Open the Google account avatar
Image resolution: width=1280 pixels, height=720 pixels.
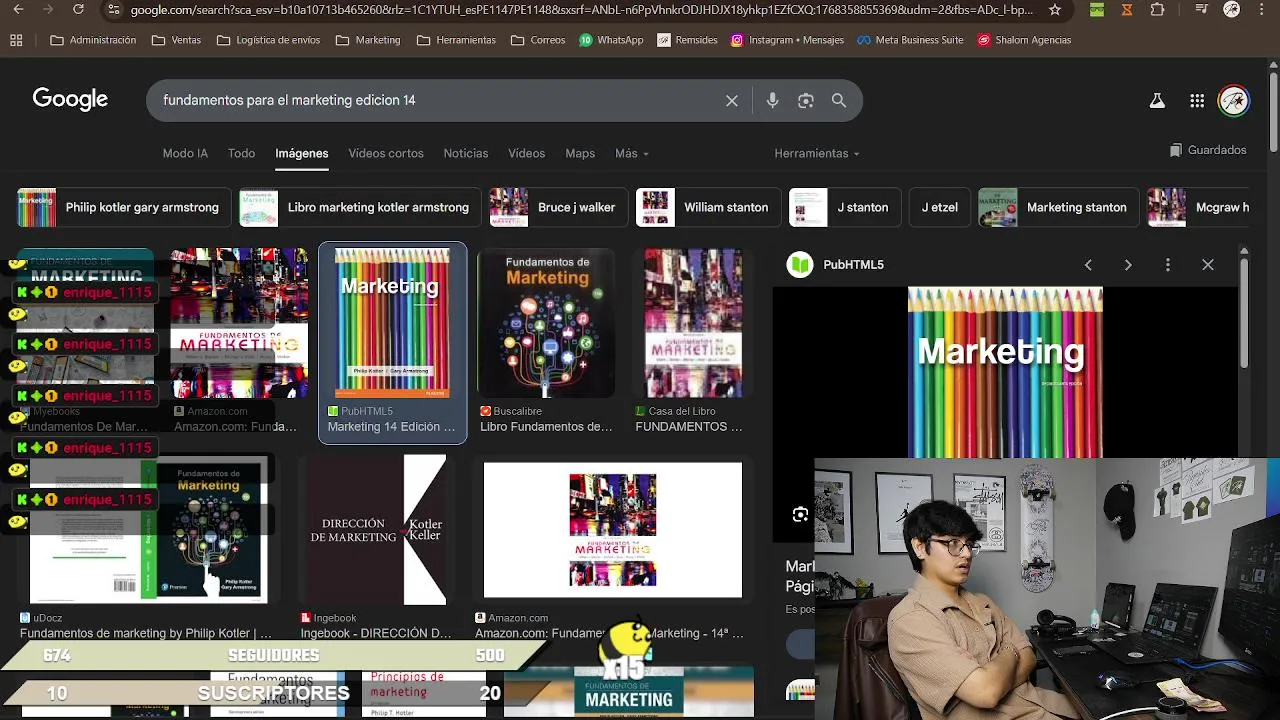[x=1234, y=100]
